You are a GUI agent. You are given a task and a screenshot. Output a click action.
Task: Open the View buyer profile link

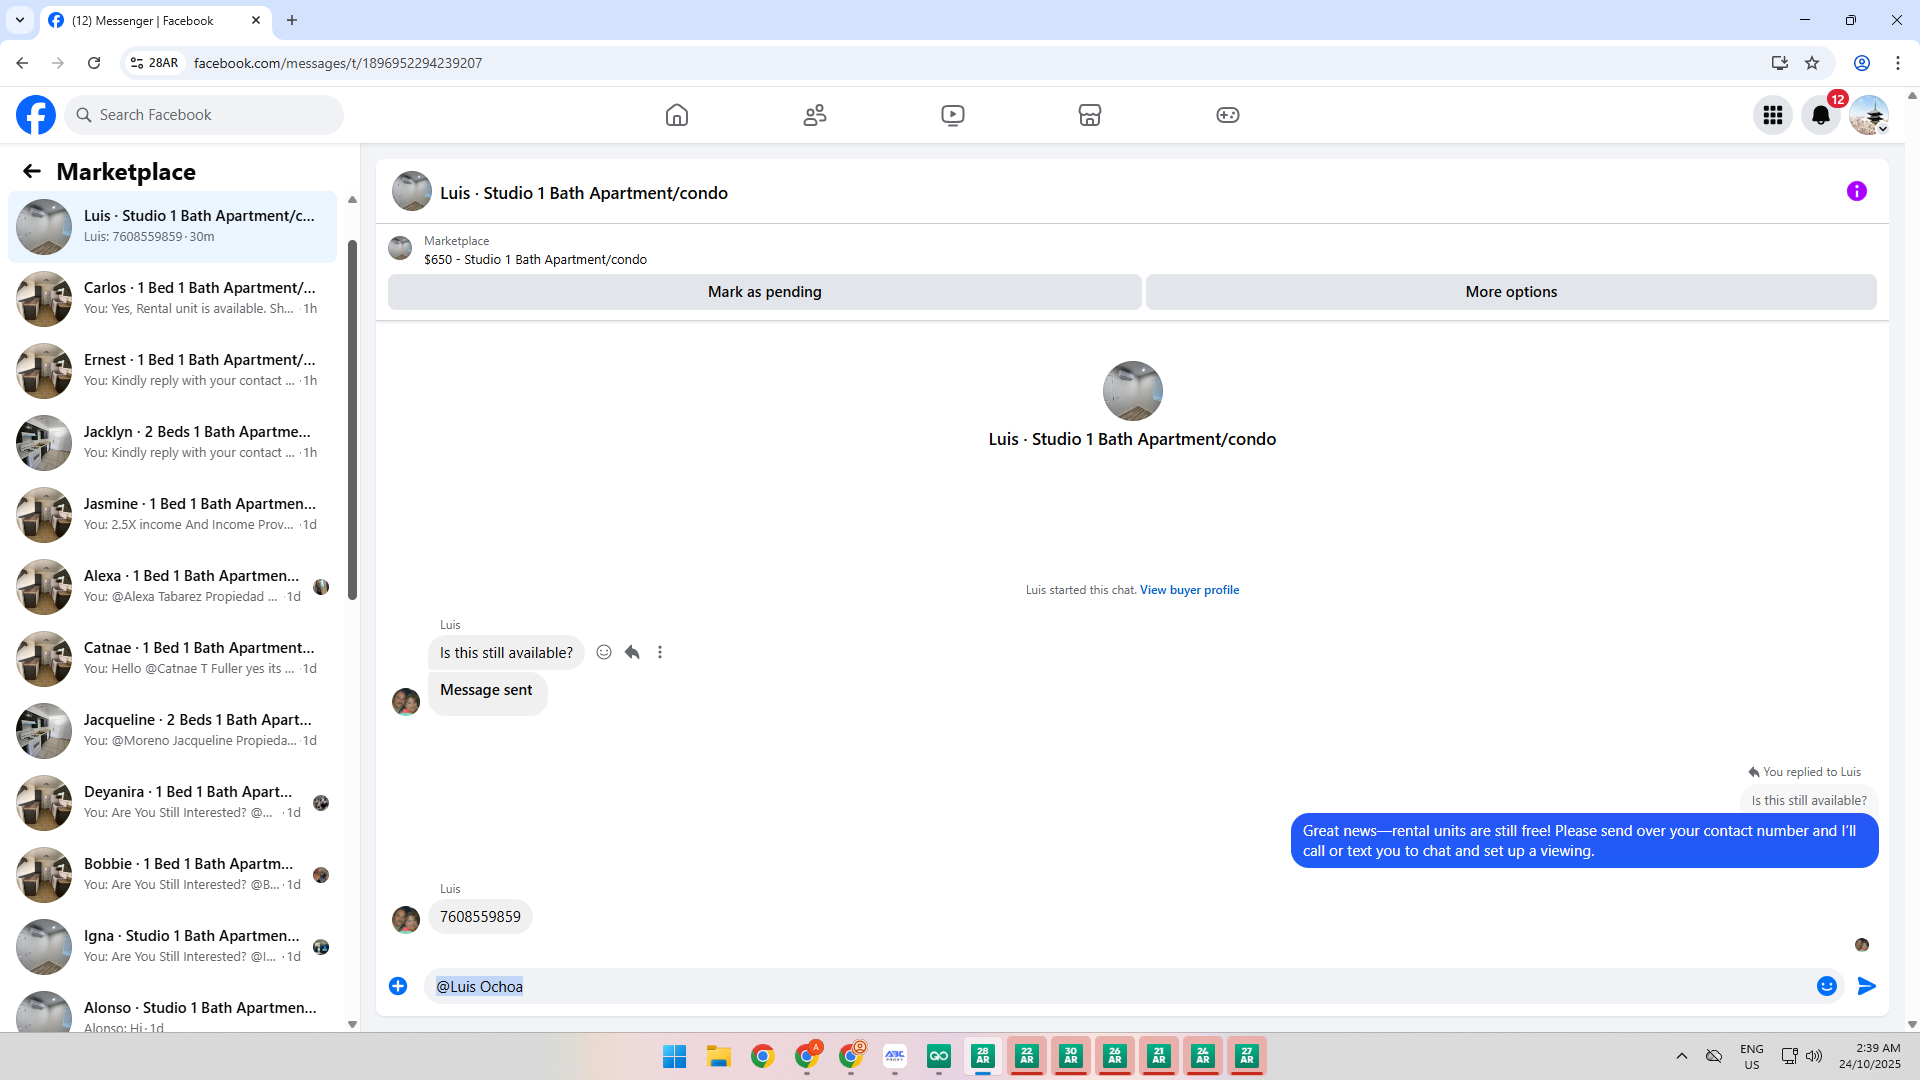pyautogui.click(x=1189, y=590)
